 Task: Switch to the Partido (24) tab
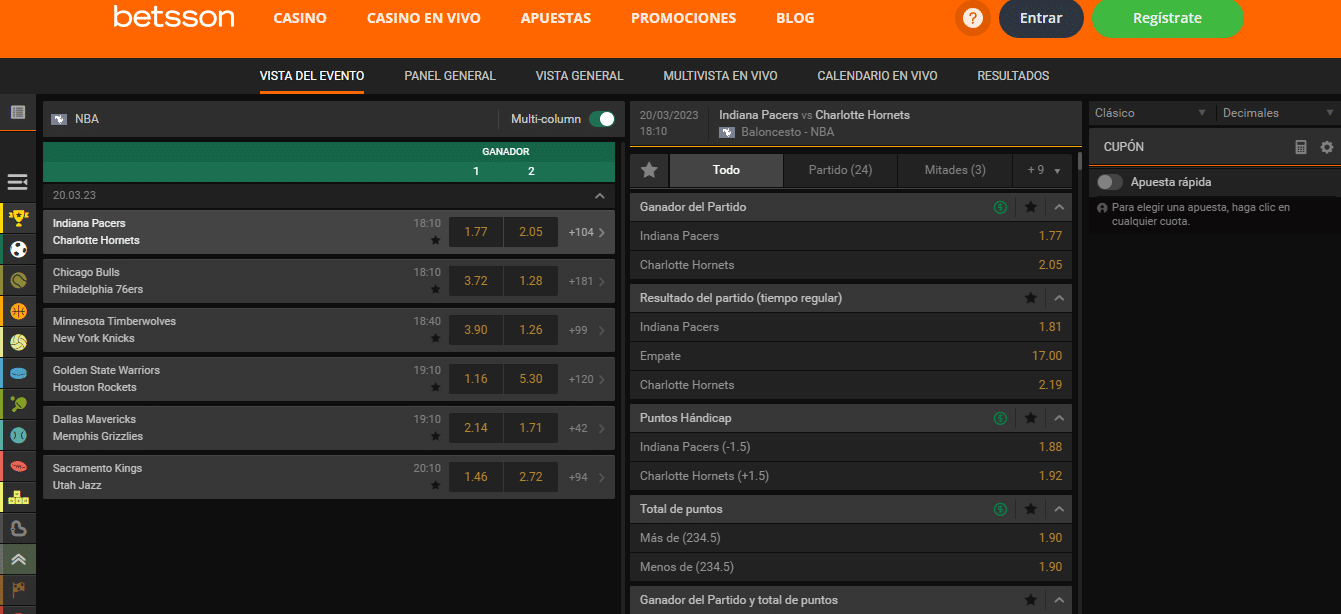(x=840, y=170)
